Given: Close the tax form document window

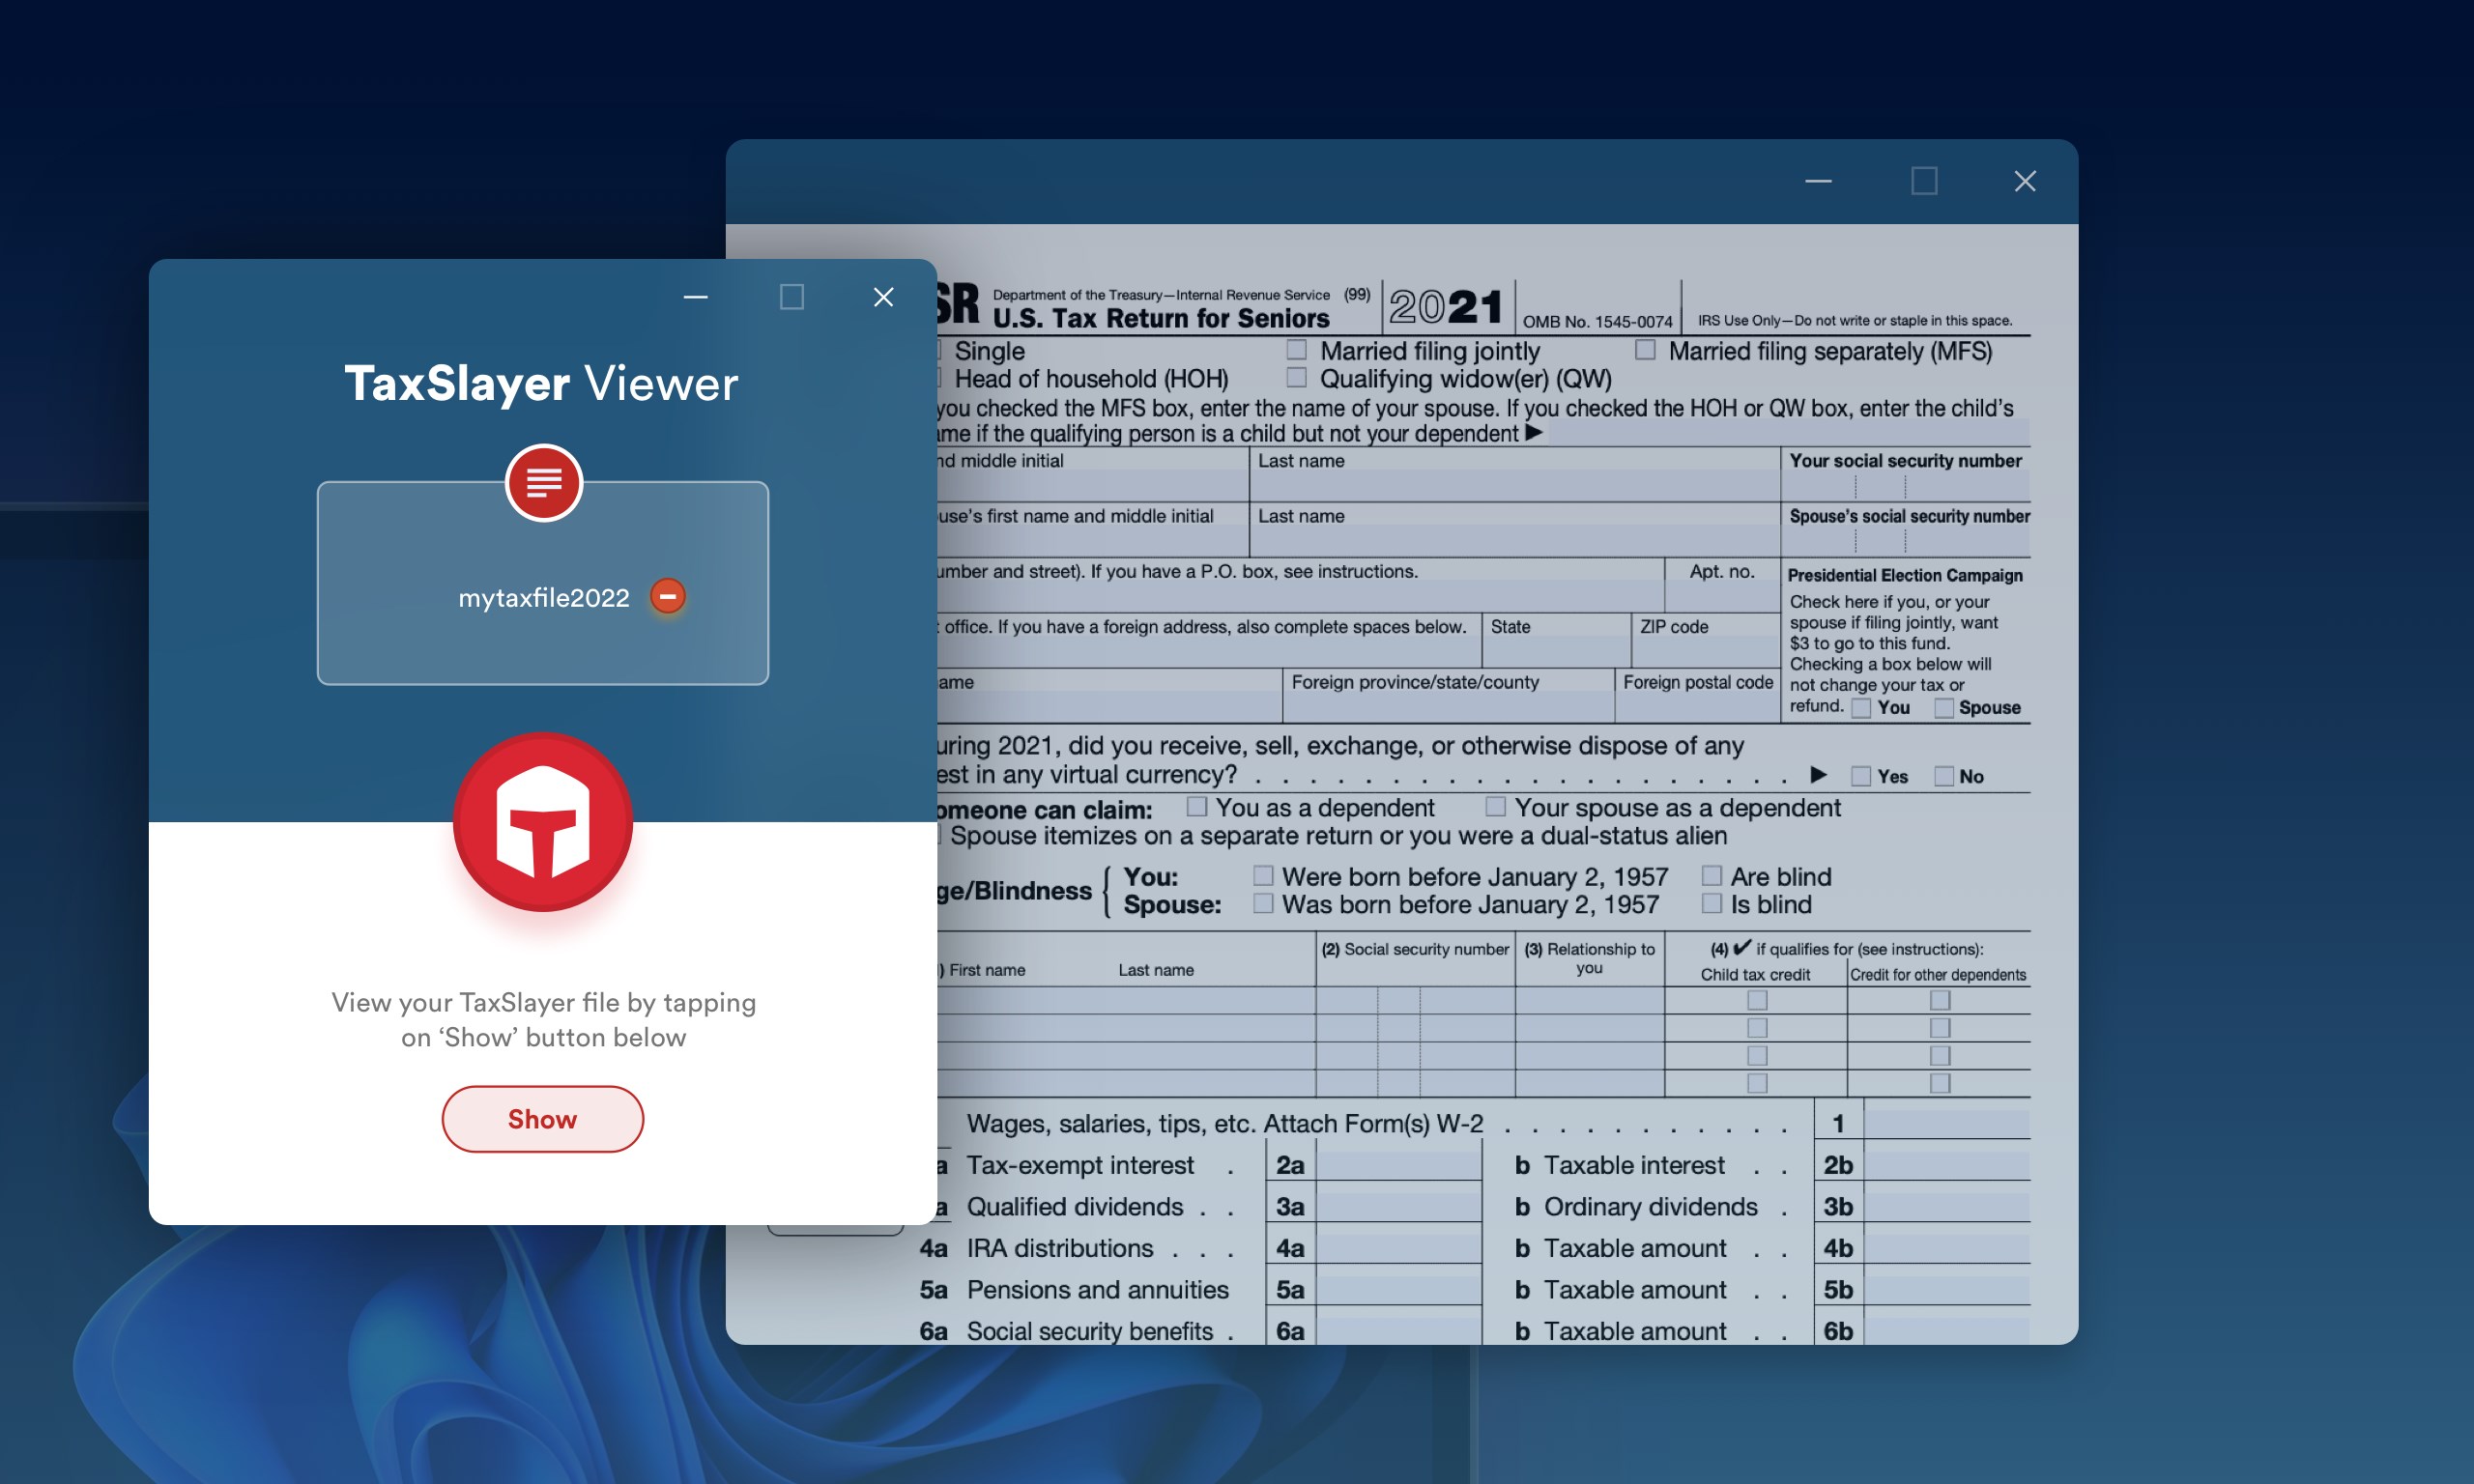Looking at the screenshot, I should pos(2024,181).
